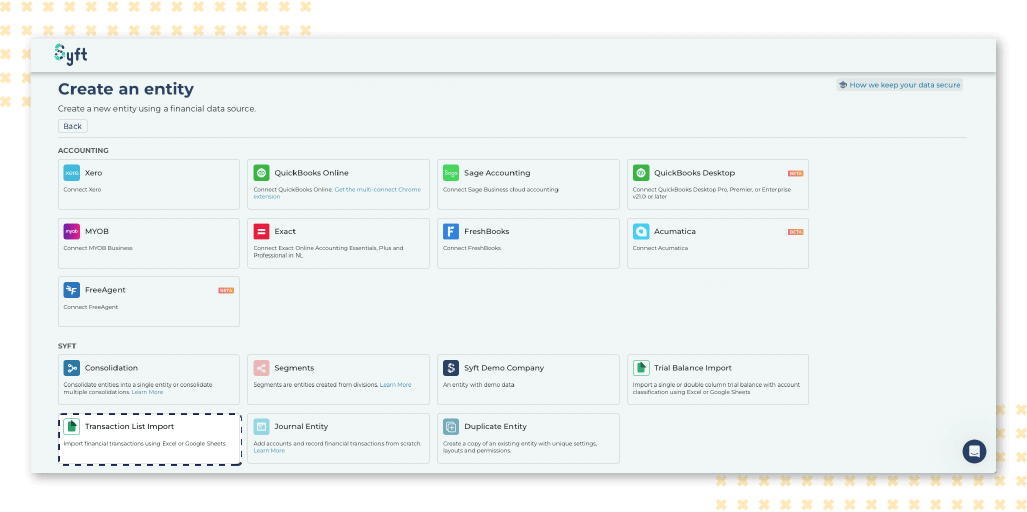Image resolution: width=1027 pixels, height=512 pixels.
Task: Click the Sage Accounting logo icon
Action: pos(451,173)
